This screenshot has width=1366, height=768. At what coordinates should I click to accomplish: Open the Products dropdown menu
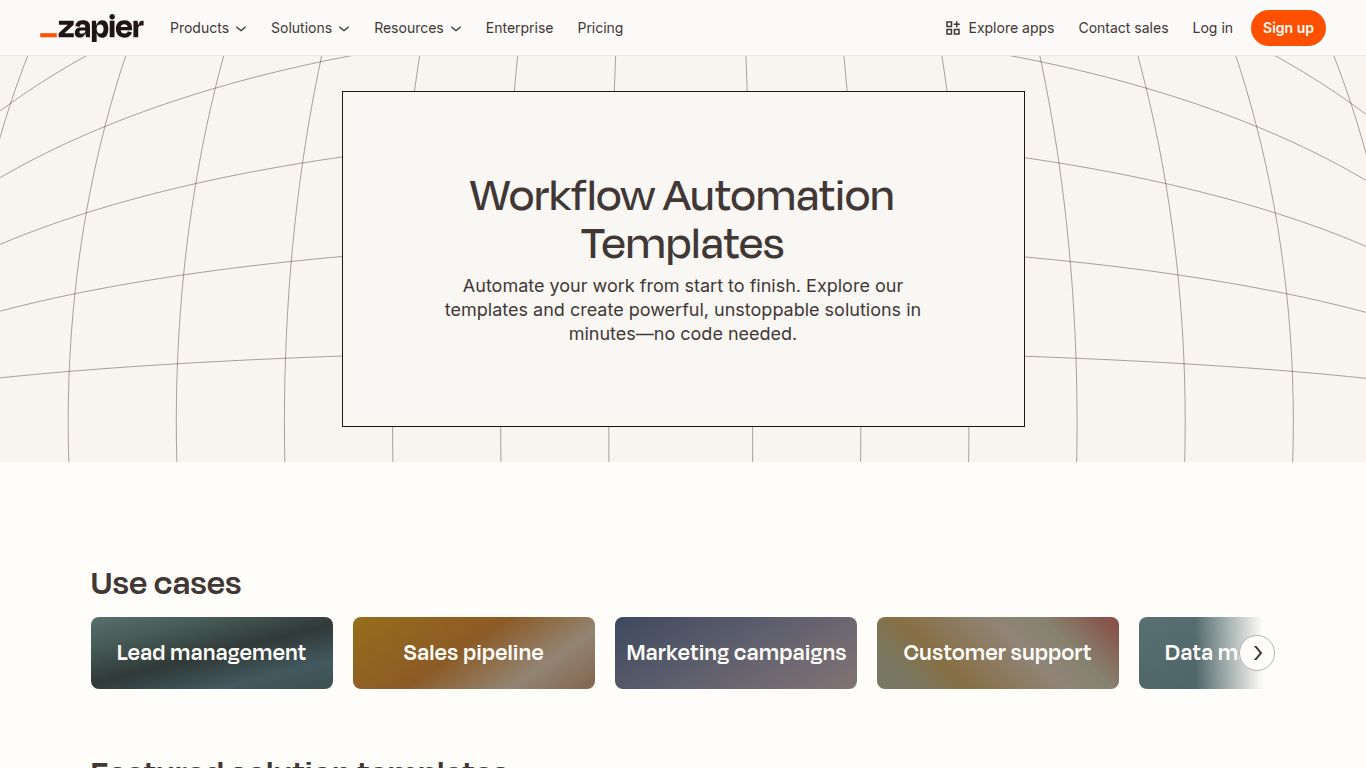coord(200,28)
